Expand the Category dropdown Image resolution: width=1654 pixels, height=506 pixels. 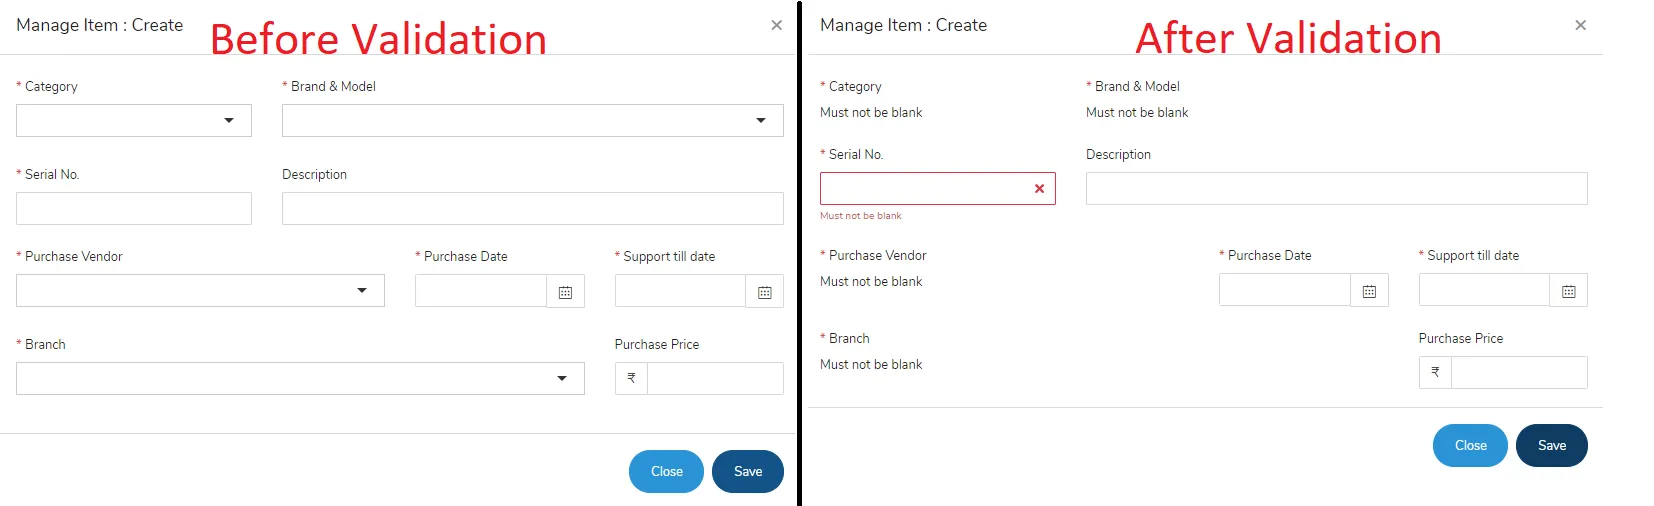tap(229, 121)
